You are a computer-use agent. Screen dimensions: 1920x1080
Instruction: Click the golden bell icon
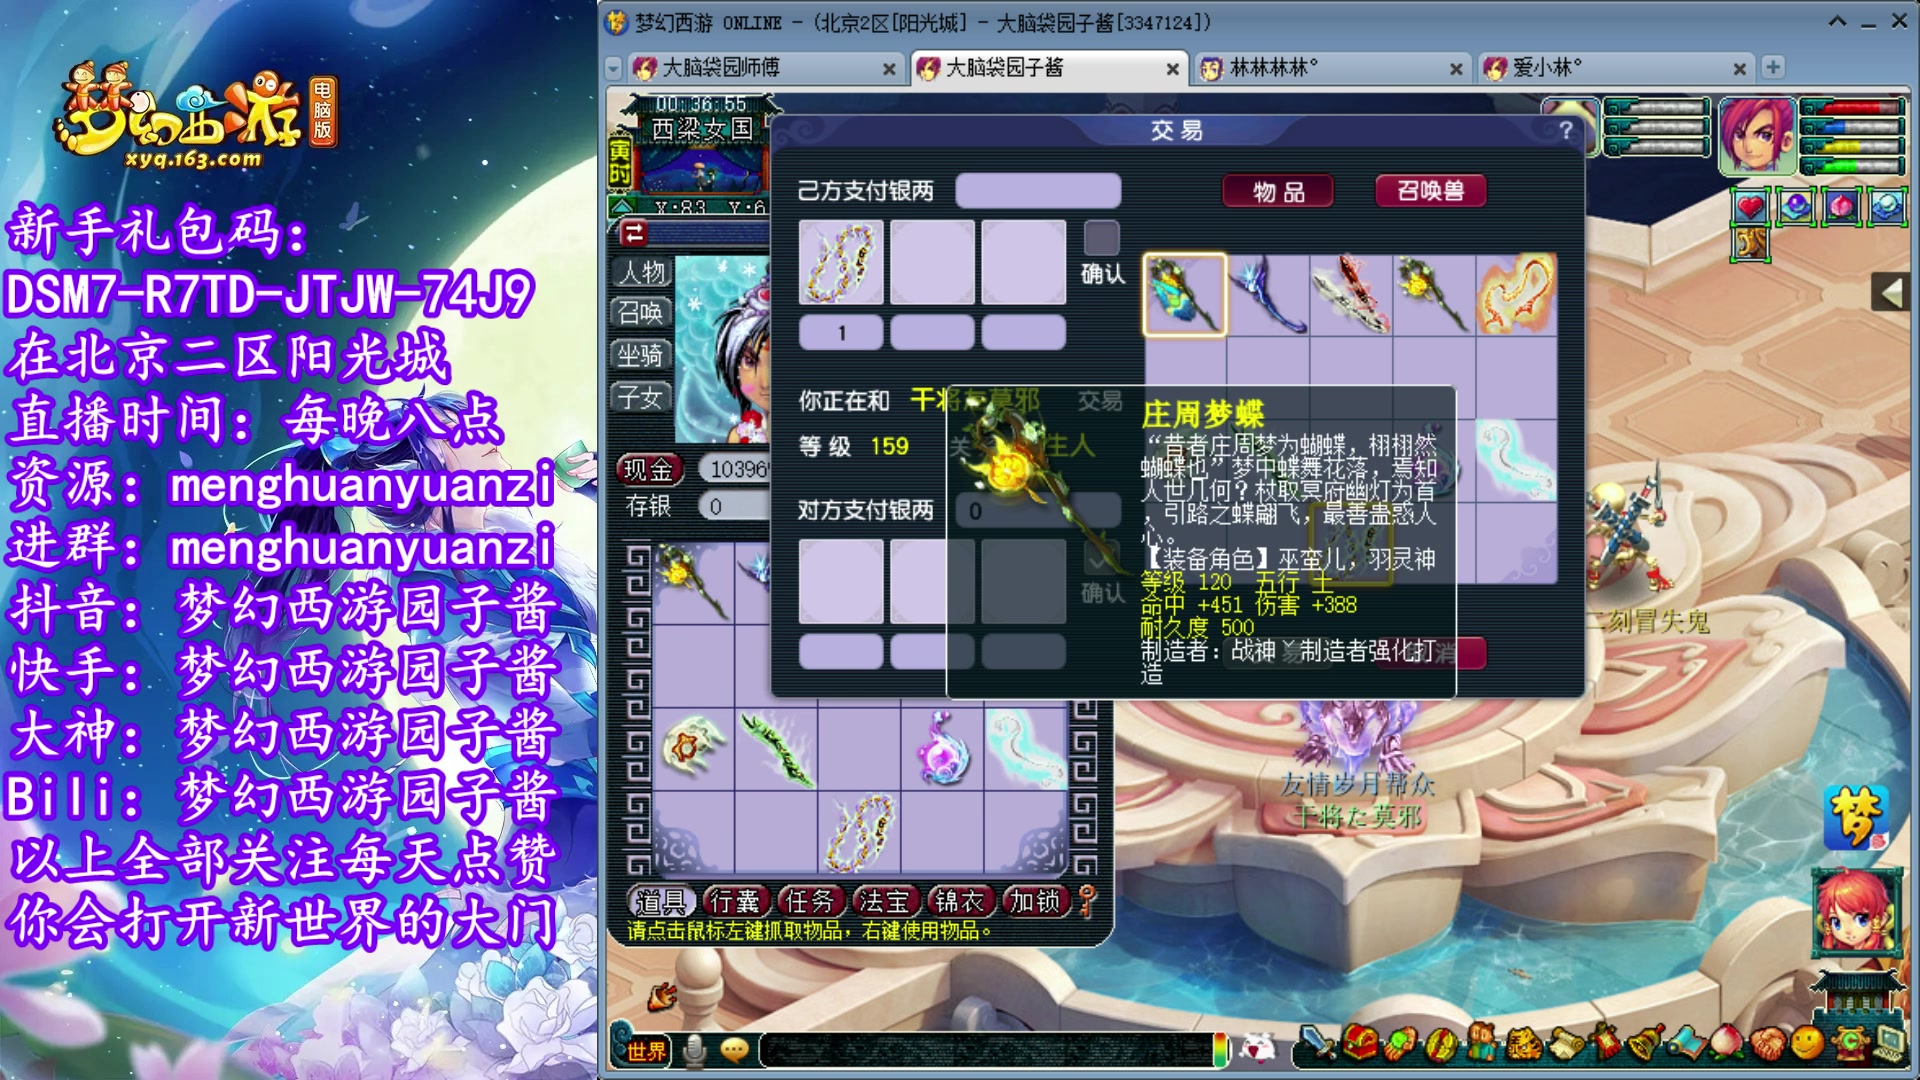click(x=1646, y=1043)
